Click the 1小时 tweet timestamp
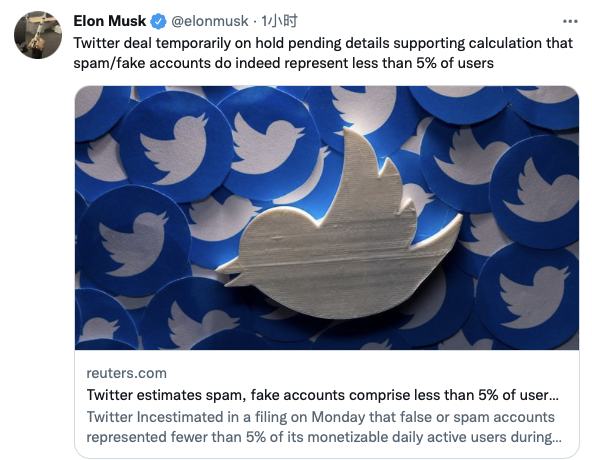Viewport: 592px width, 460px height. (279, 21)
